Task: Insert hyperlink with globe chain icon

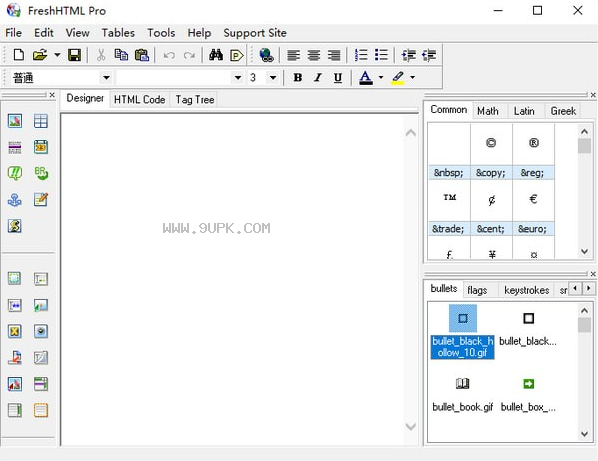Action: [266, 55]
